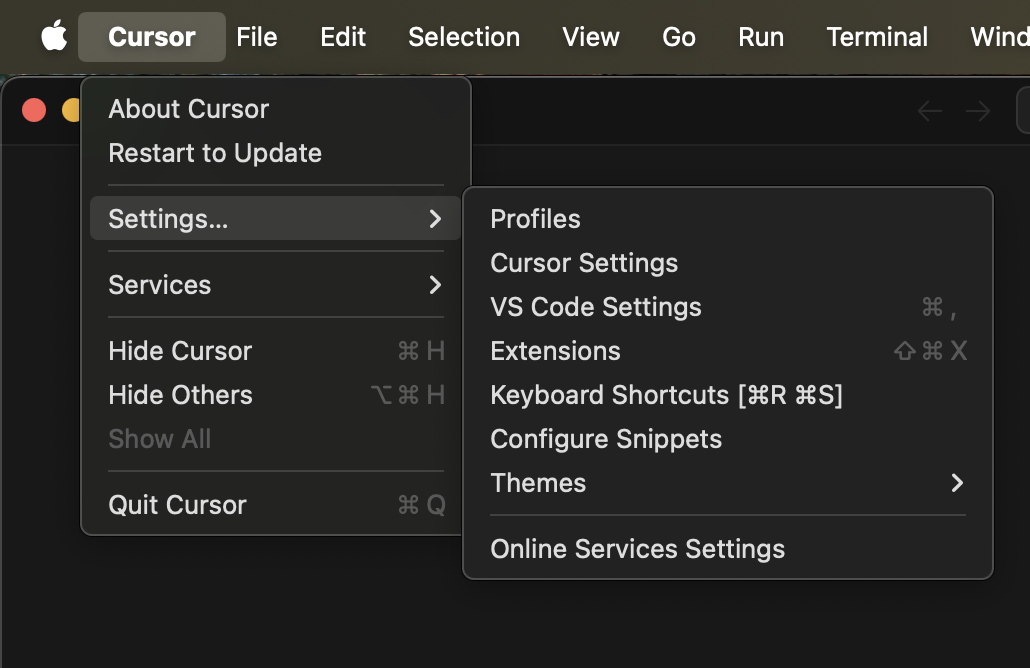
Task: Open Online Services Settings
Action: pos(637,548)
